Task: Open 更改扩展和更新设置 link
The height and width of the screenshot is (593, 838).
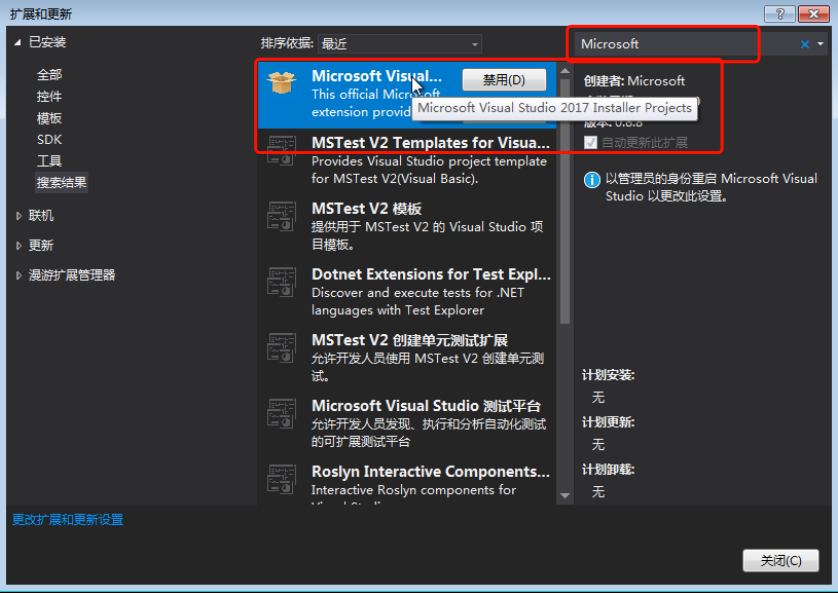Action: coord(68,519)
